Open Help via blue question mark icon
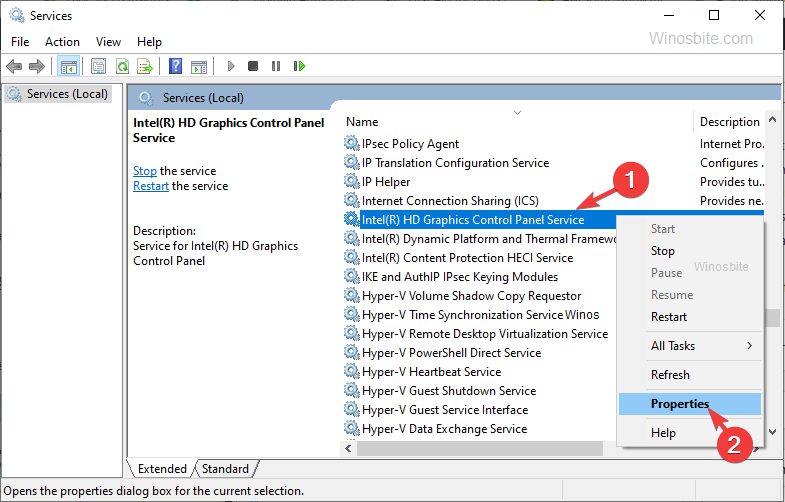 [175, 66]
